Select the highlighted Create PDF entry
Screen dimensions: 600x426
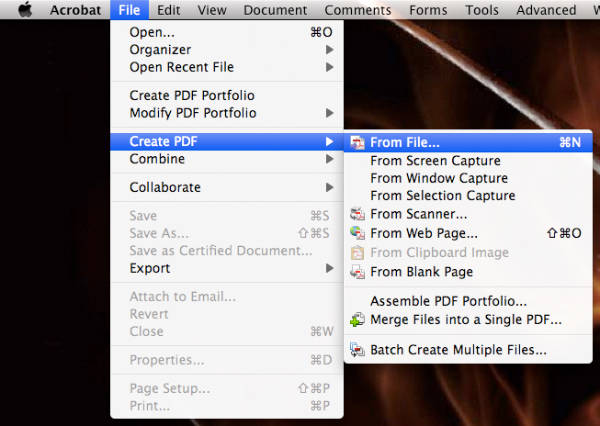click(227, 142)
